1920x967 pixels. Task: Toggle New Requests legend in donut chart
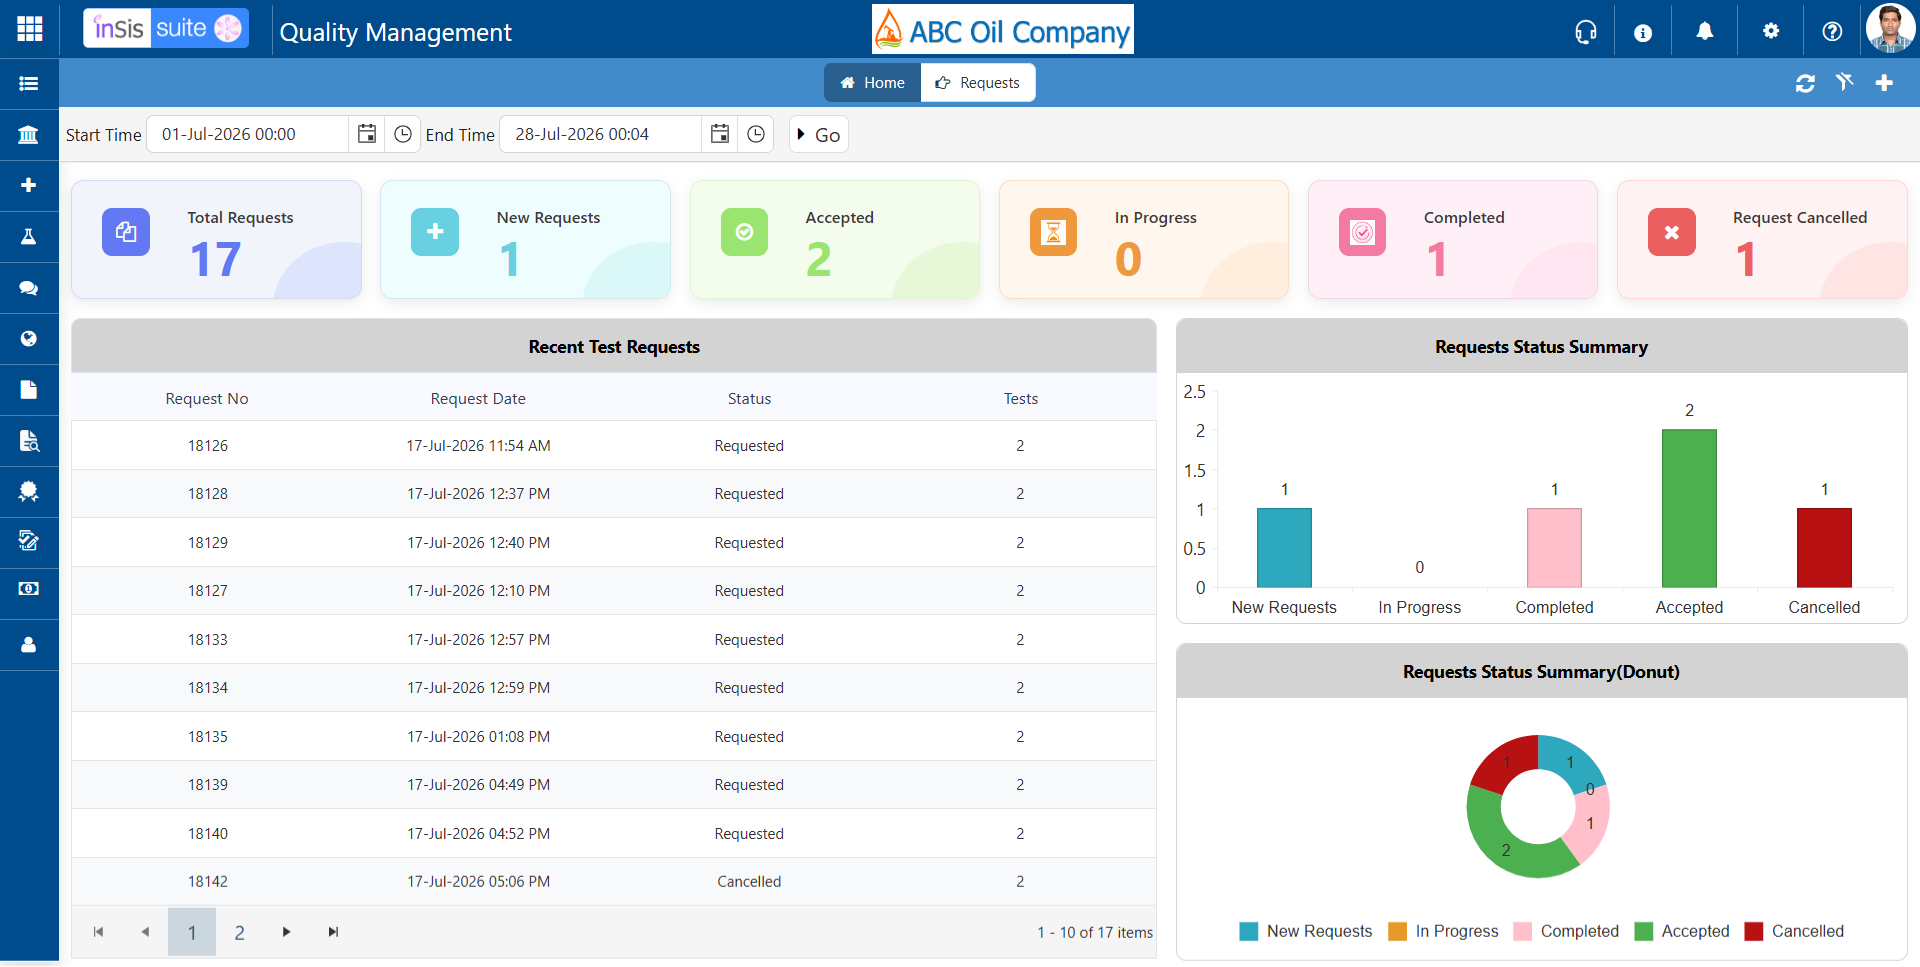(x=1305, y=931)
